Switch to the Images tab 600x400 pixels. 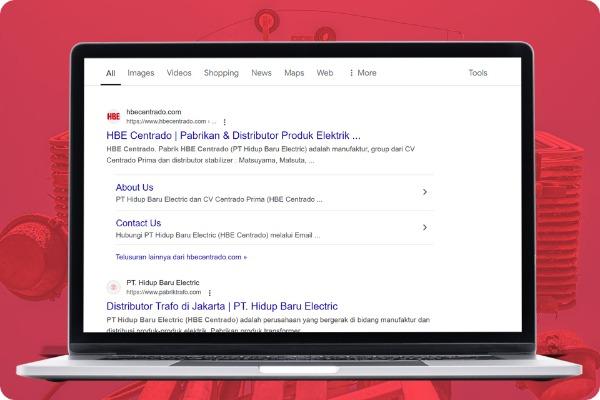point(141,73)
